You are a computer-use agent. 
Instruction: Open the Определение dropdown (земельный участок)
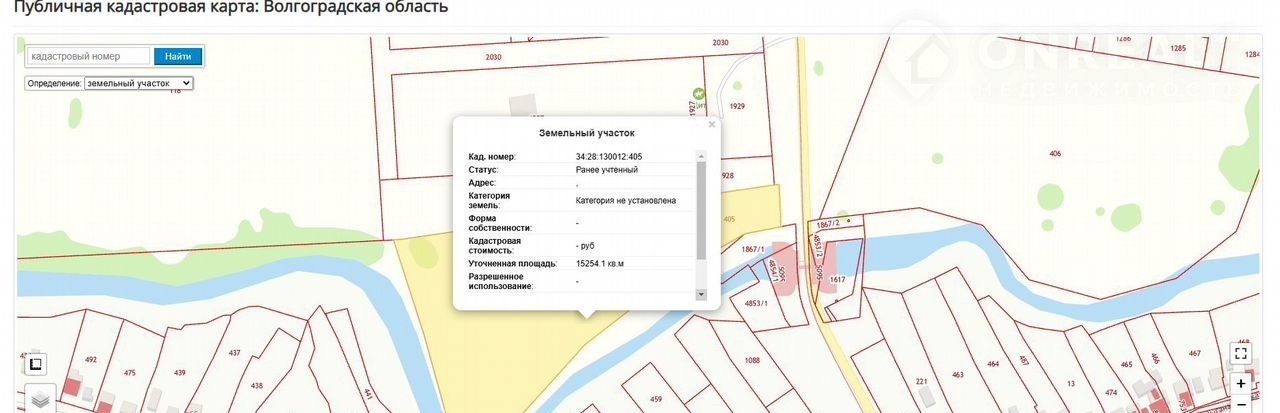coord(139,84)
